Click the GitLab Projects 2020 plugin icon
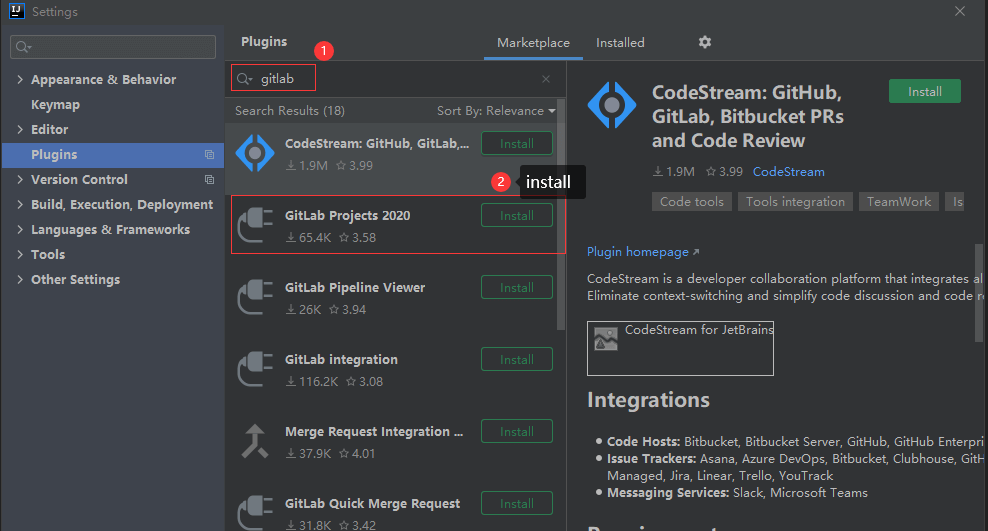The height and width of the screenshot is (531, 988). pos(255,225)
